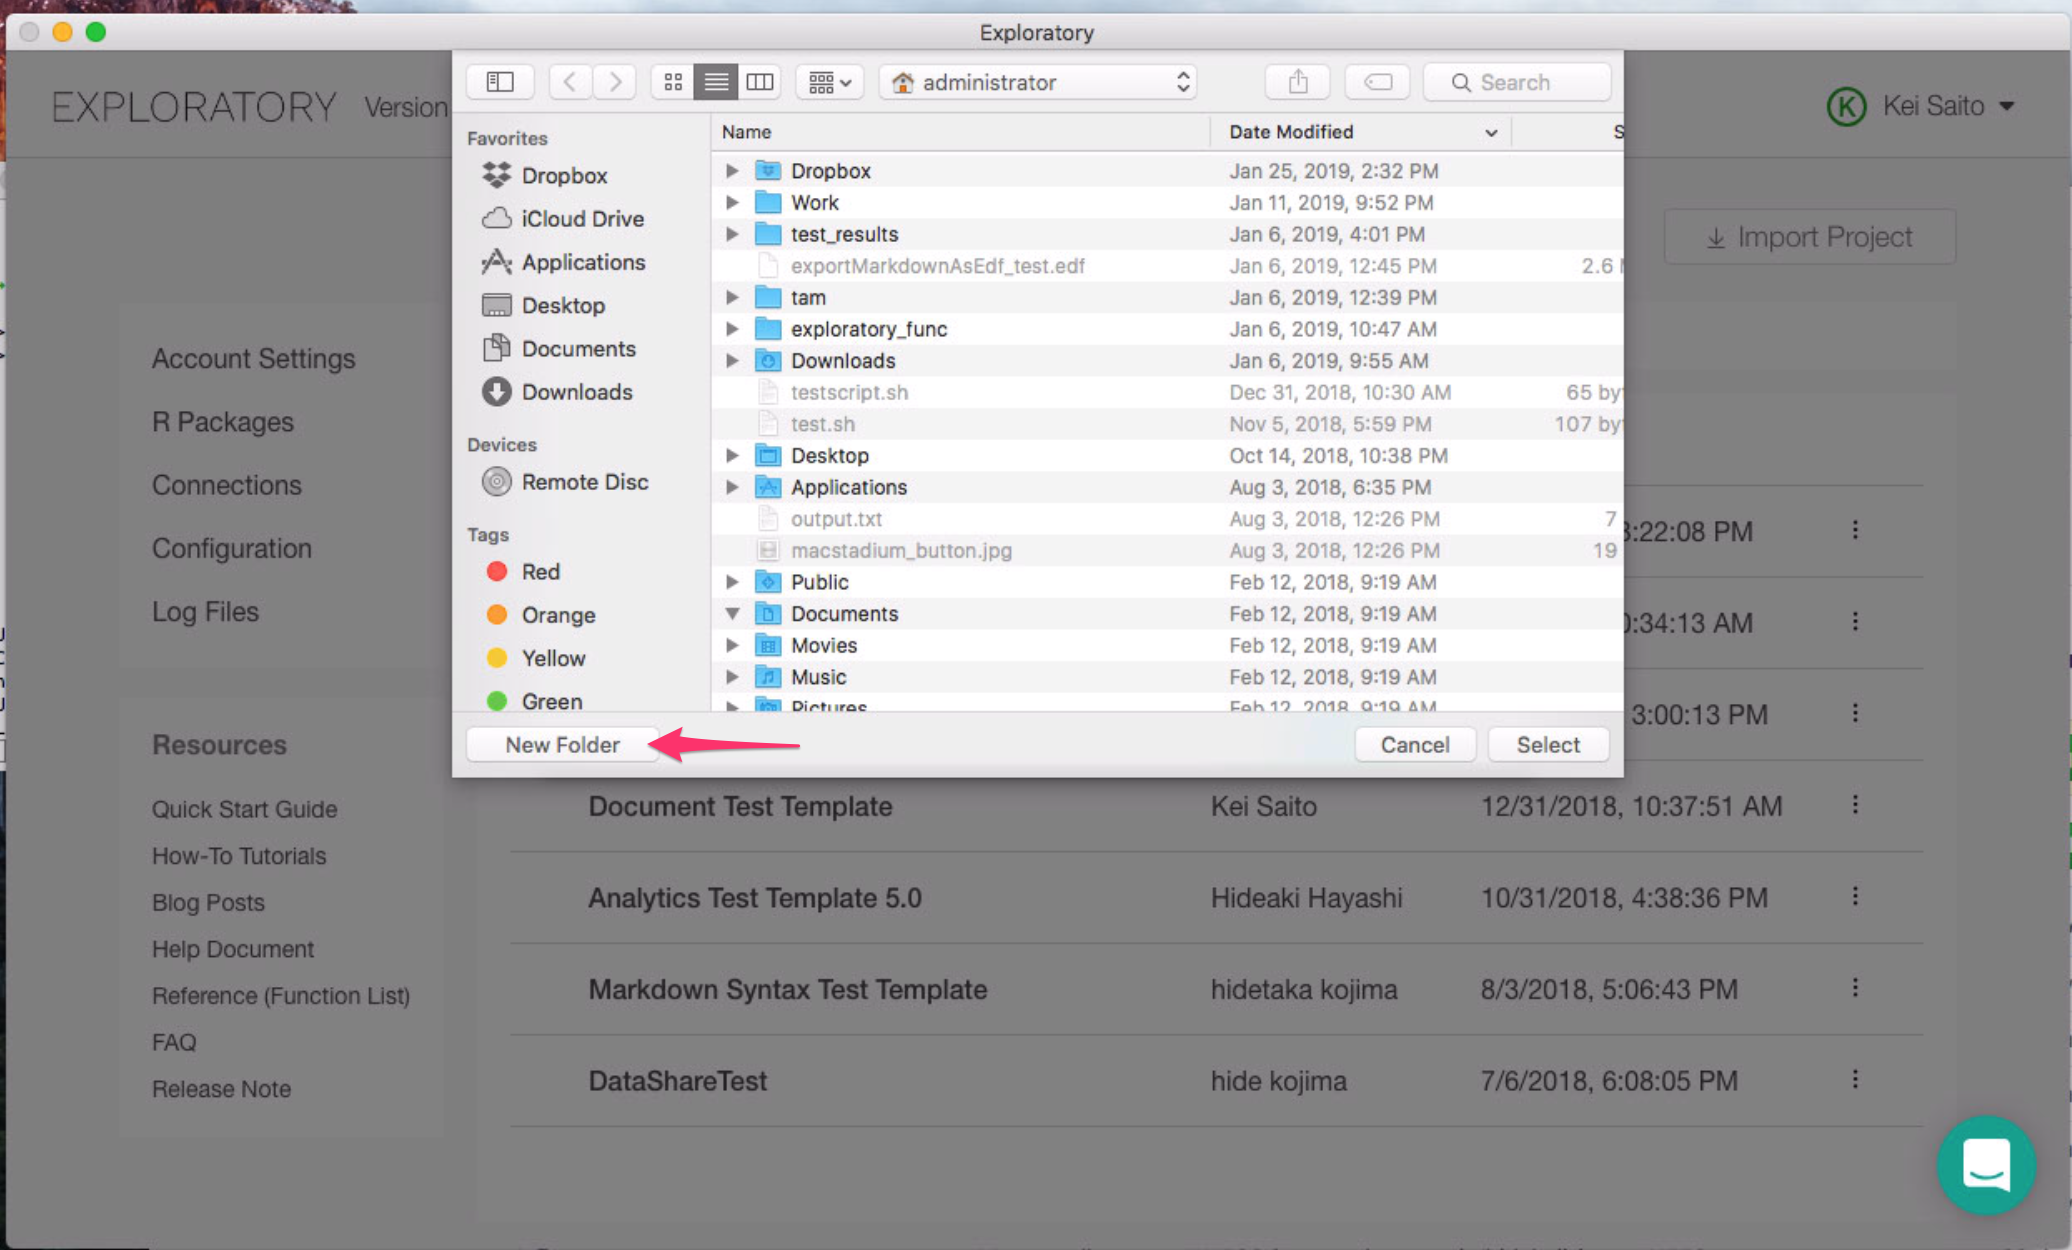
Task: Click the Share toolbar button
Action: click(1297, 82)
